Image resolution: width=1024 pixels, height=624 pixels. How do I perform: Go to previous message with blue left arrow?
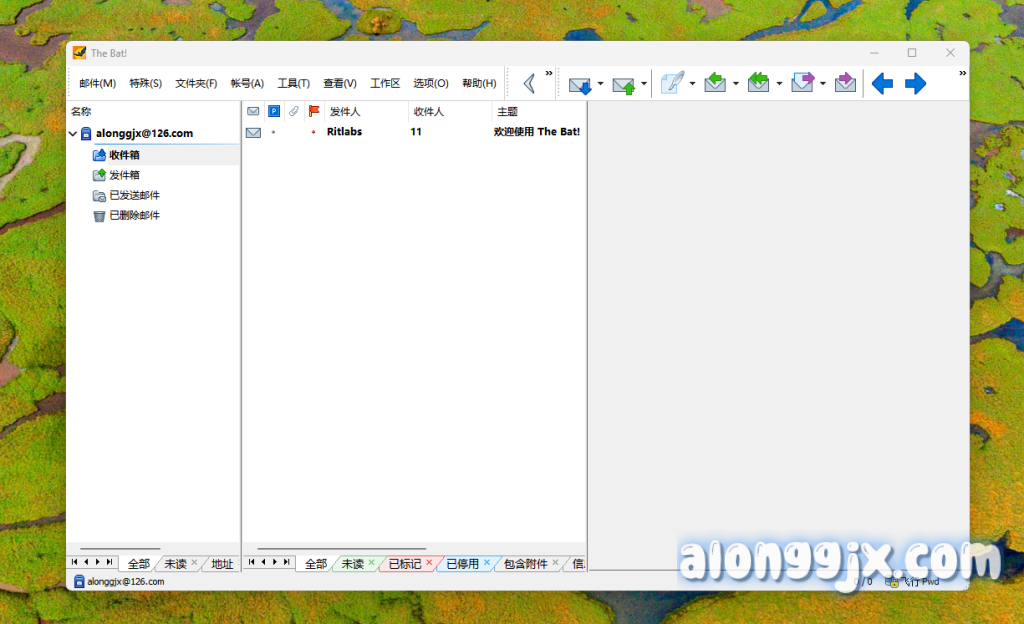coord(882,84)
